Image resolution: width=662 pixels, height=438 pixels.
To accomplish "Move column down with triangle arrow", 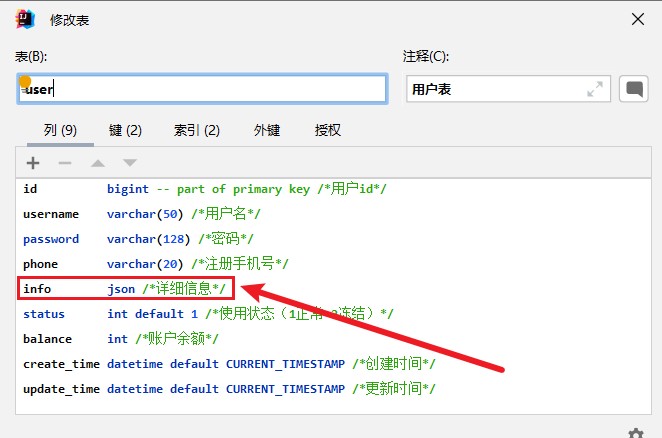I will click(x=130, y=163).
